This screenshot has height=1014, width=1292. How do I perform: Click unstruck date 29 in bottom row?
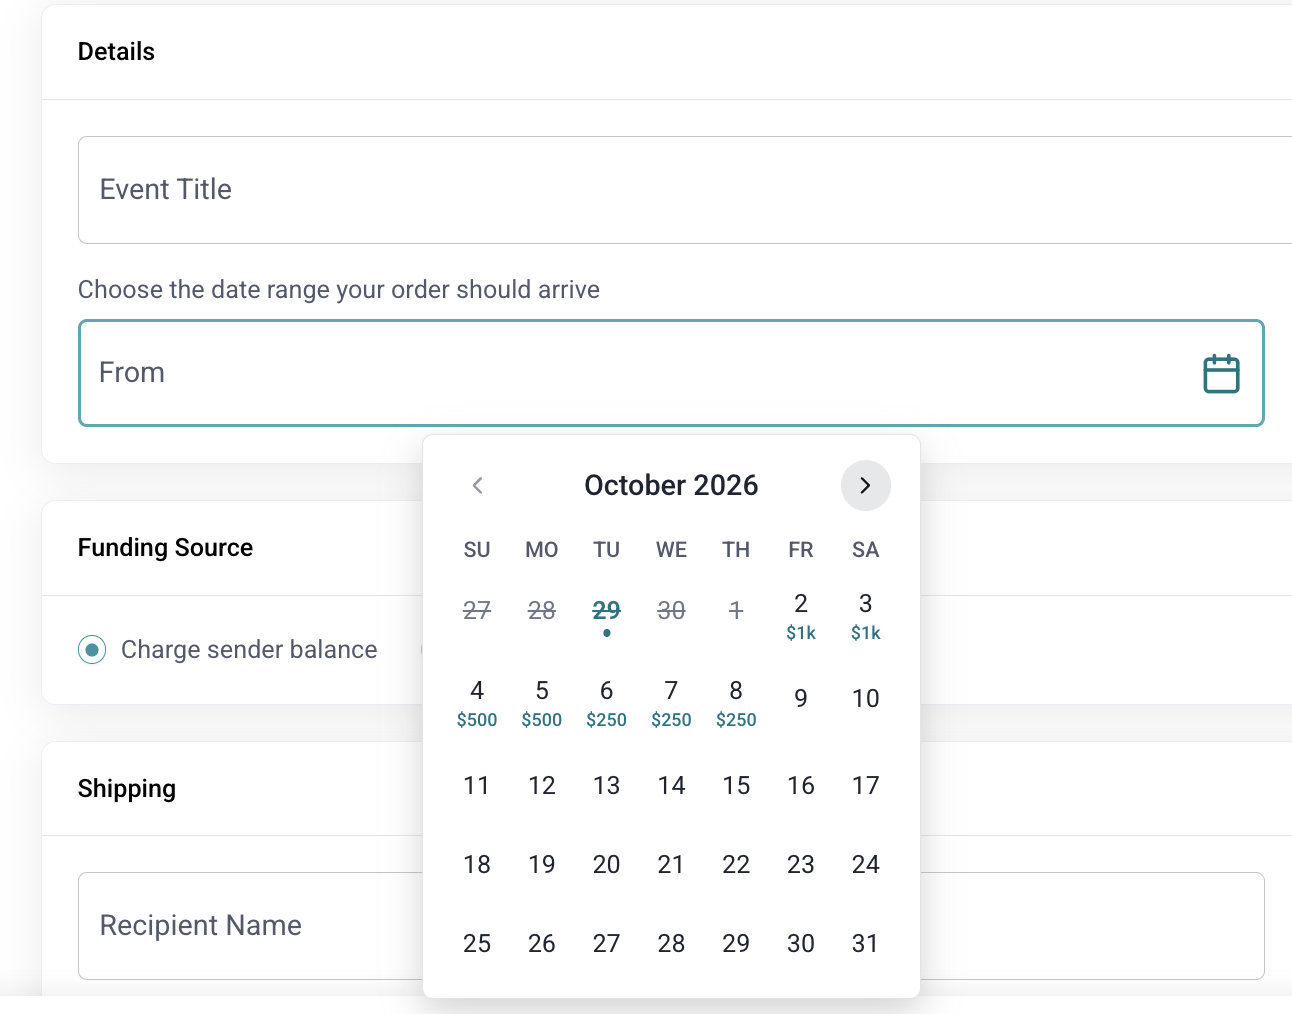pyautogui.click(x=736, y=944)
